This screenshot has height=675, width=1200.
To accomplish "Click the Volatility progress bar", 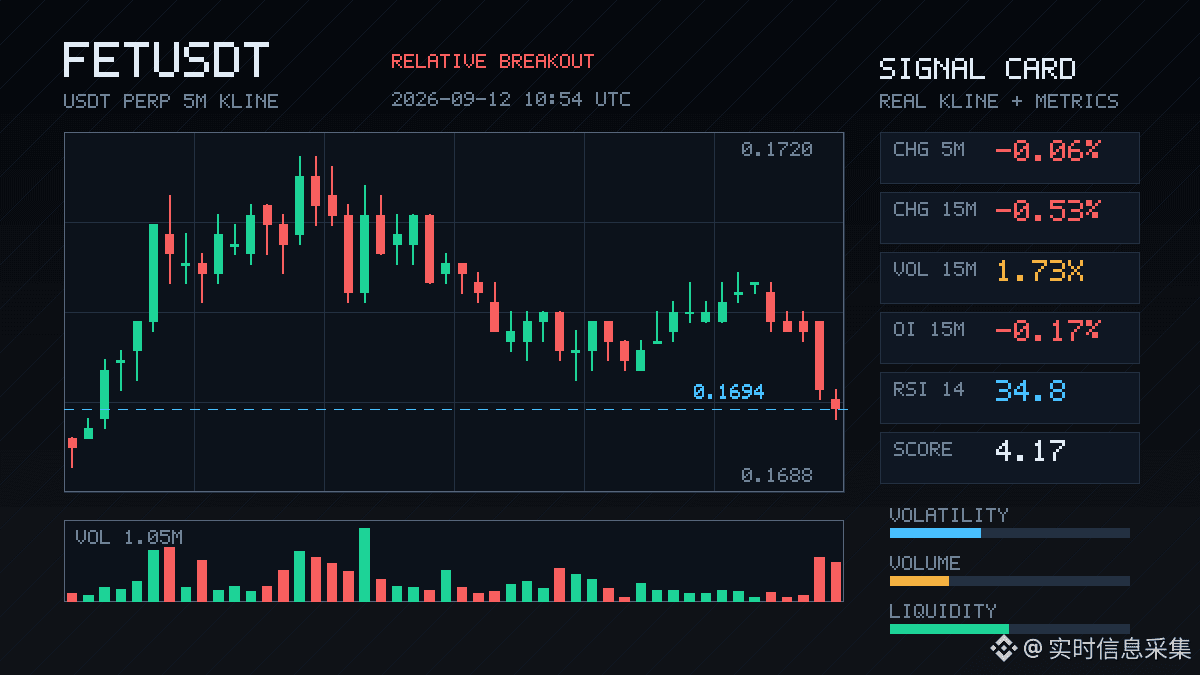I will 1009,533.
